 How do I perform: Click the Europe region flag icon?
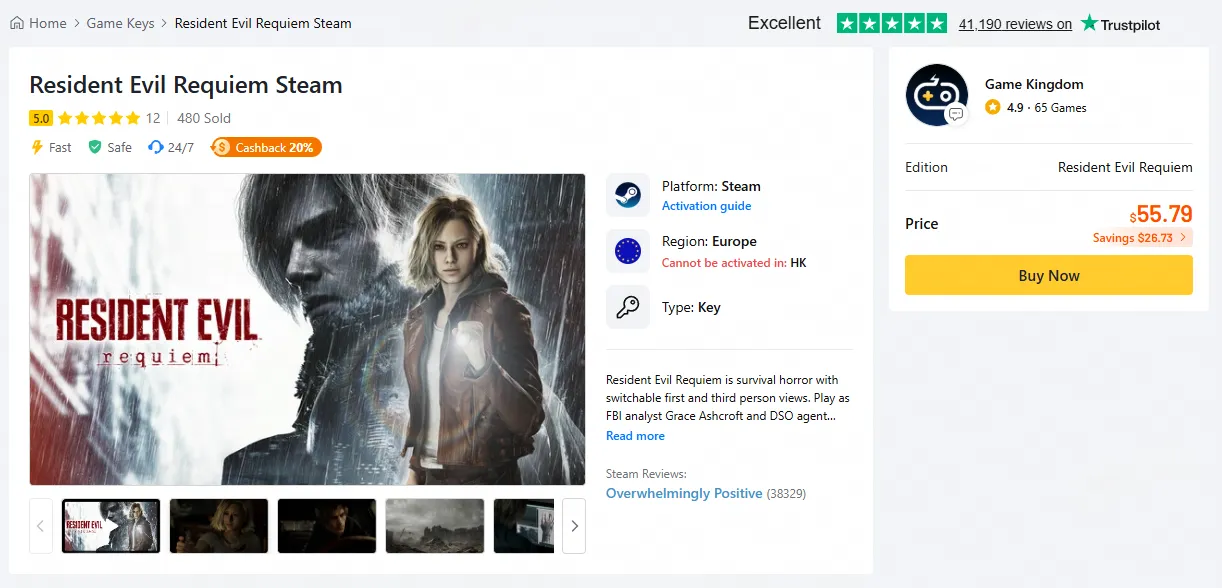point(628,251)
